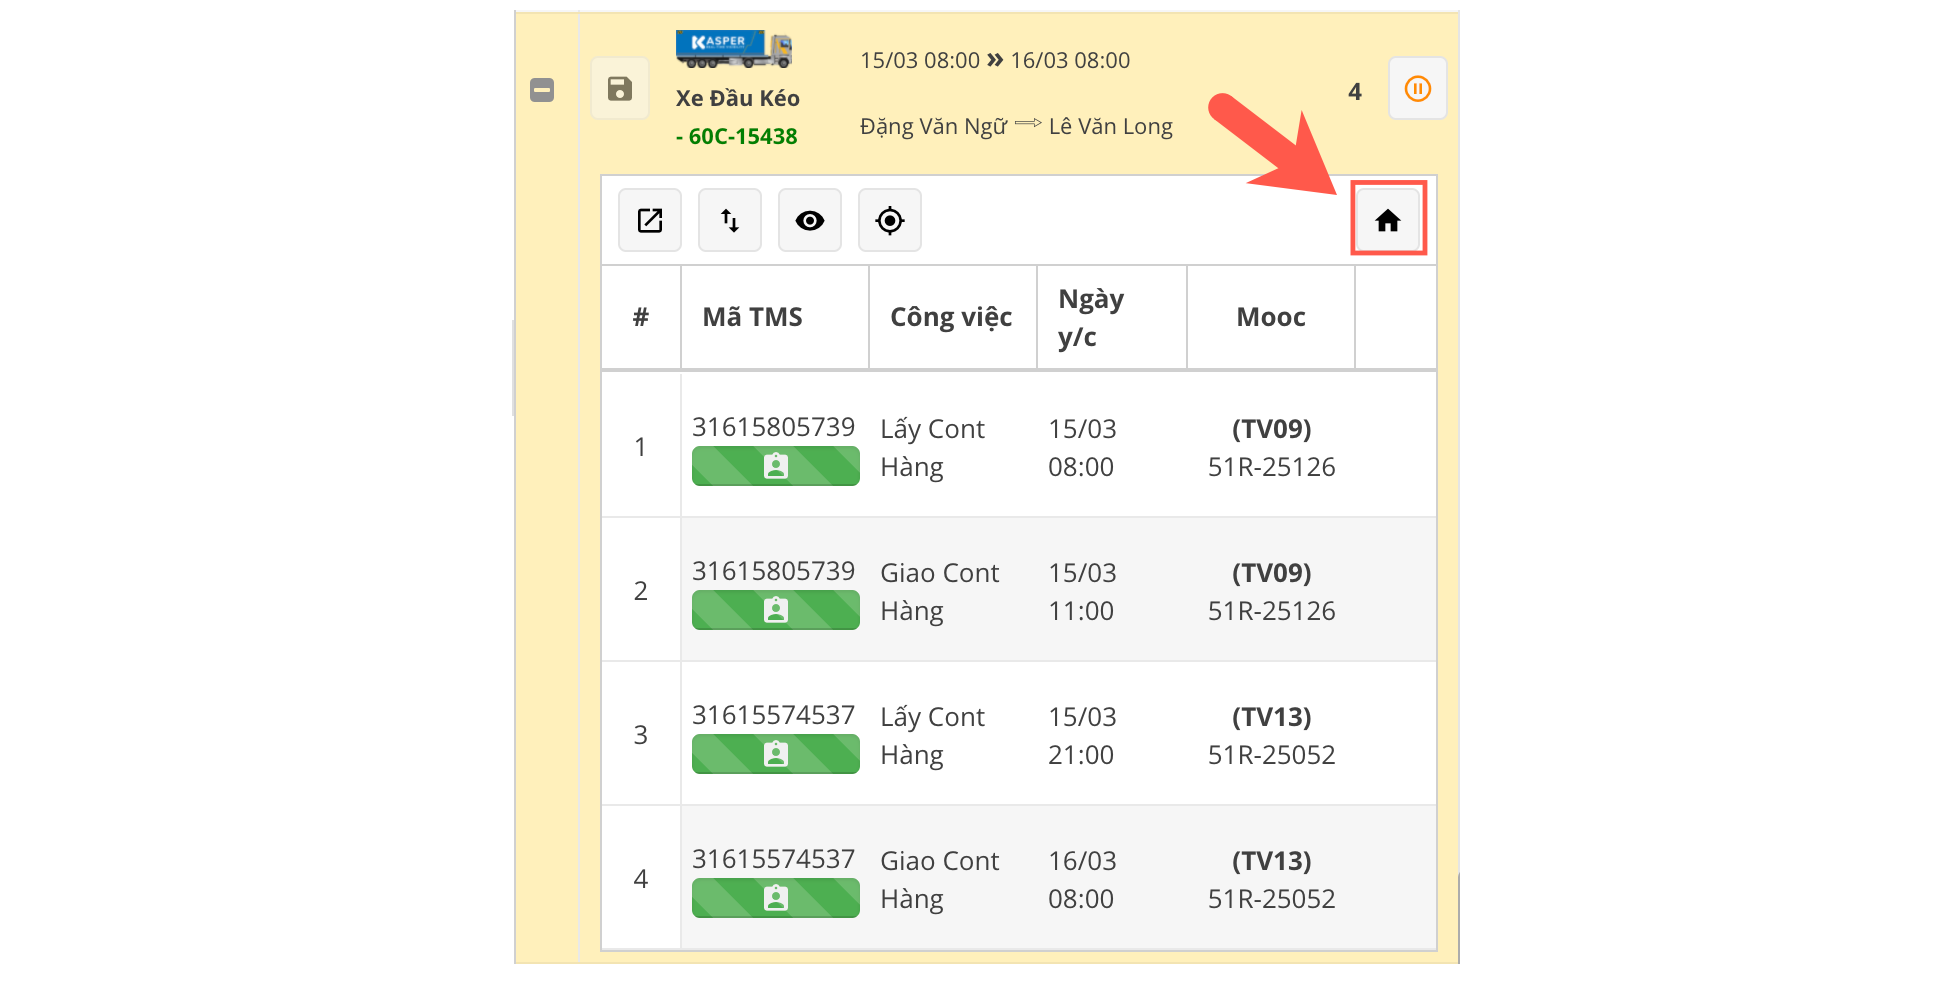Click the orange pause circle button
Screen dimensions: 1950x982
click(x=1417, y=89)
